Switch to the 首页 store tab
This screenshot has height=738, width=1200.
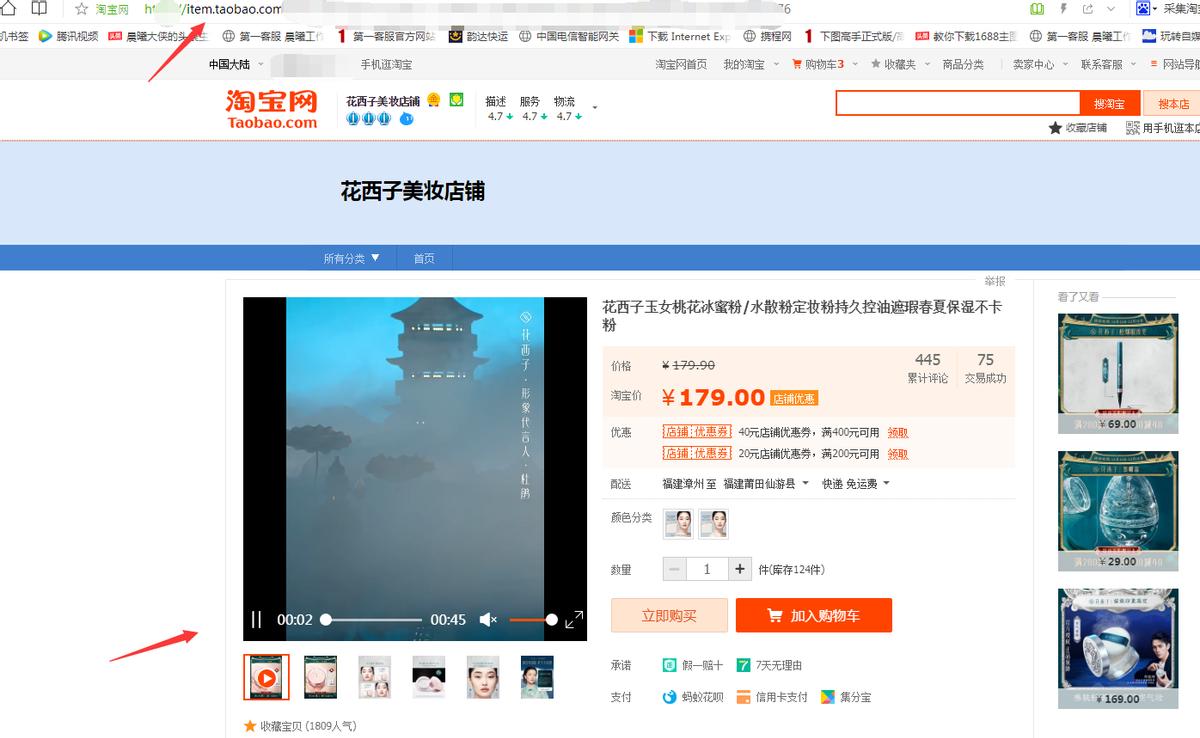(423, 257)
